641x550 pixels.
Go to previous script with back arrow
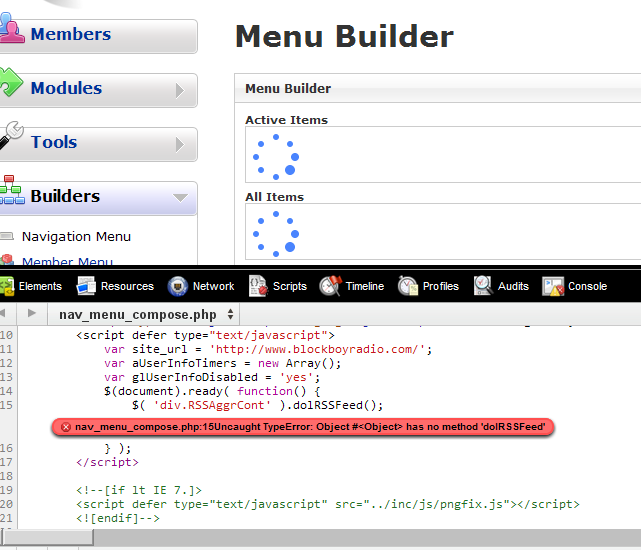(3, 314)
